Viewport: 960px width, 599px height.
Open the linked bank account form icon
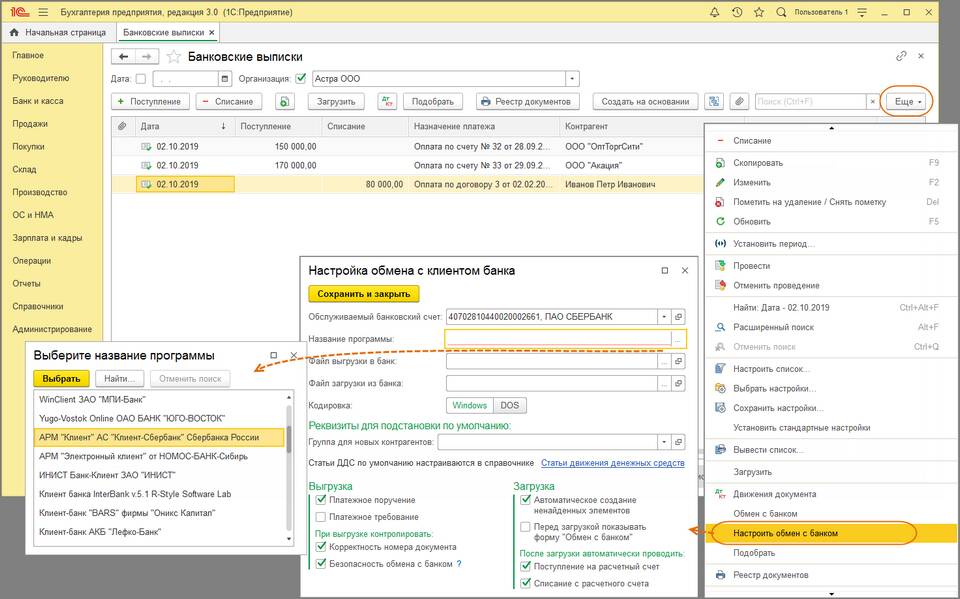click(x=678, y=317)
